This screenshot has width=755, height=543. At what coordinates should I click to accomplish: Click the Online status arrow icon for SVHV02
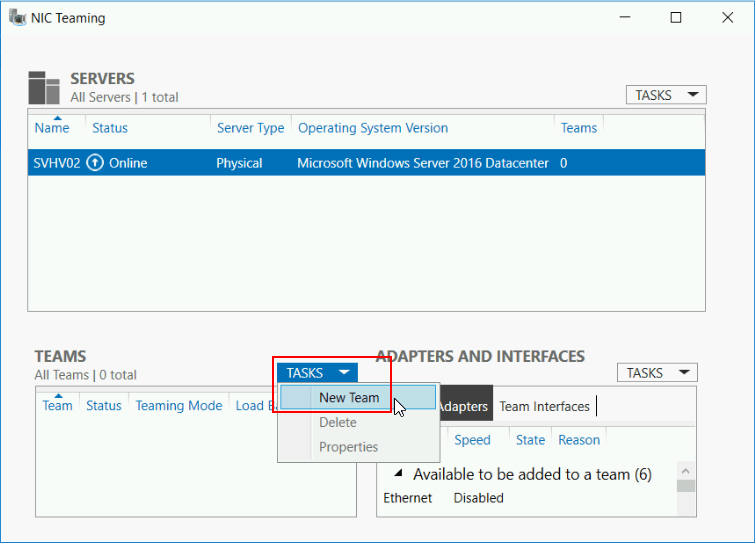[x=95, y=163]
